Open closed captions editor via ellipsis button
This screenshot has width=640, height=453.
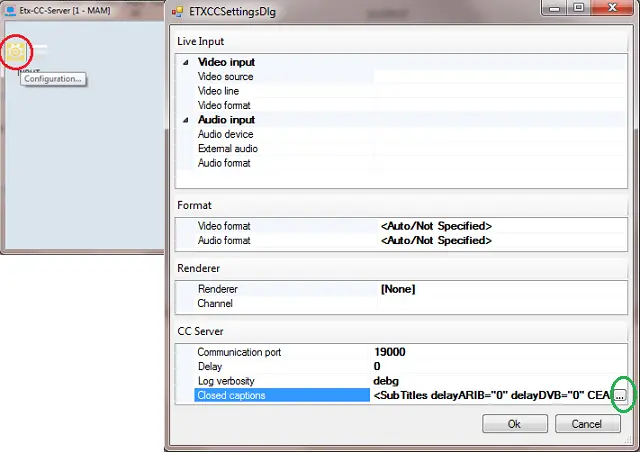[620, 396]
